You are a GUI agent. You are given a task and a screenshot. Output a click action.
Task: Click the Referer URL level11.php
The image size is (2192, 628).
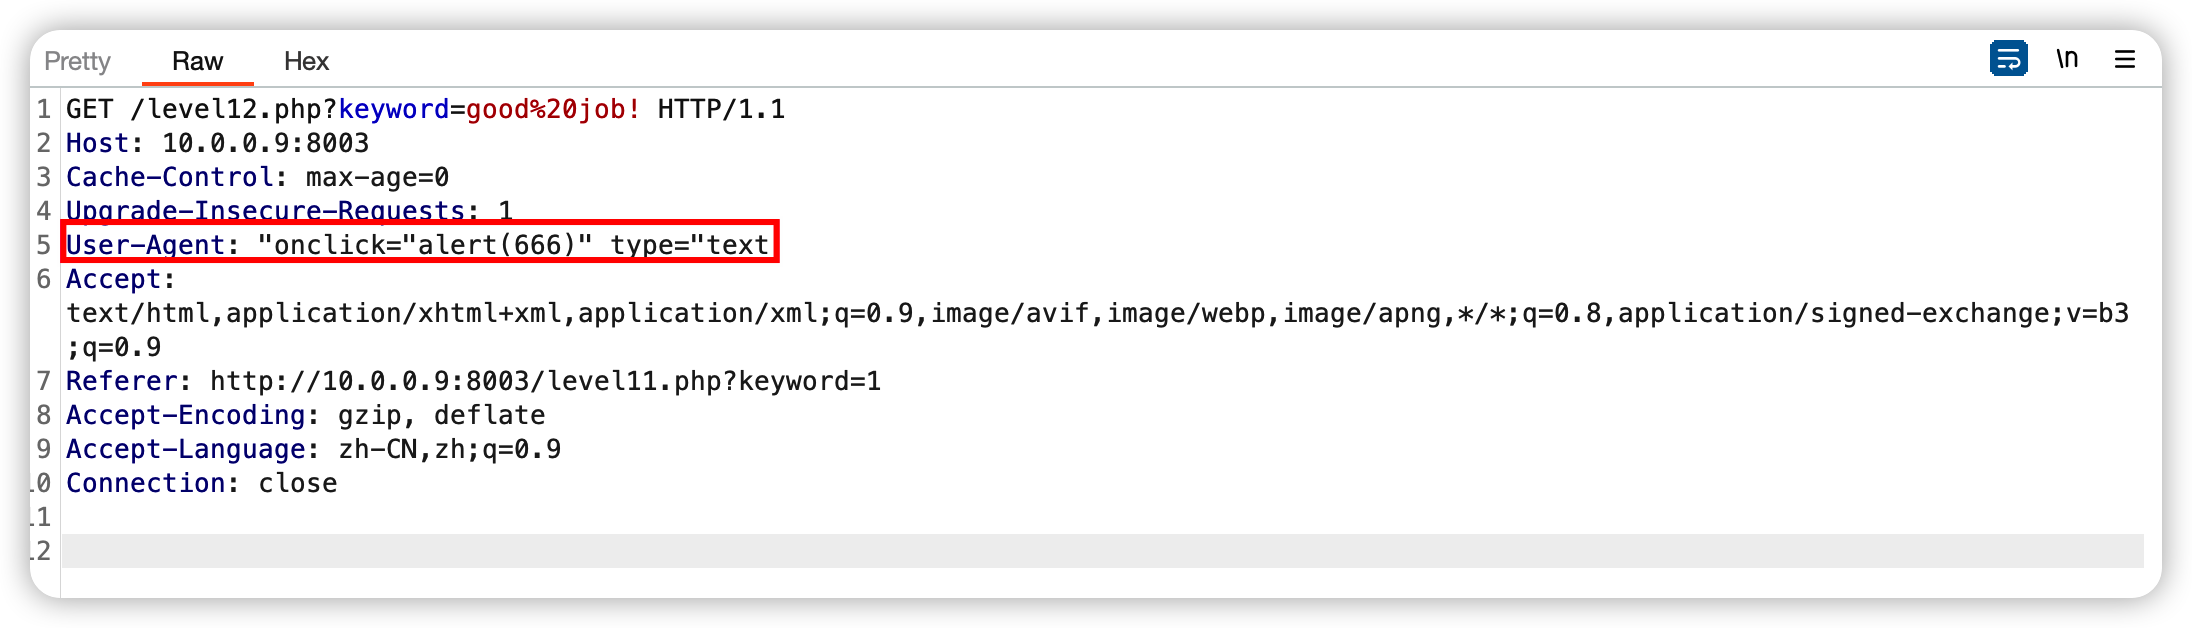[545, 381]
